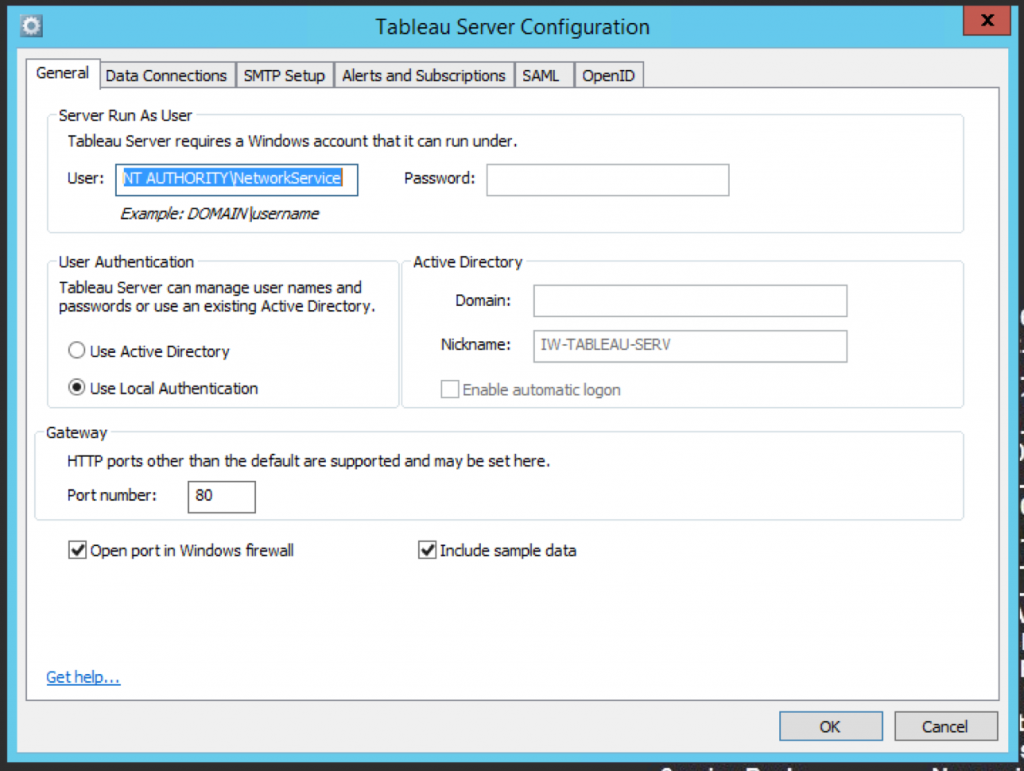Select the Alerts and Subscriptions tab
The height and width of the screenshot is (771, 1024).
tap(424, 76)
